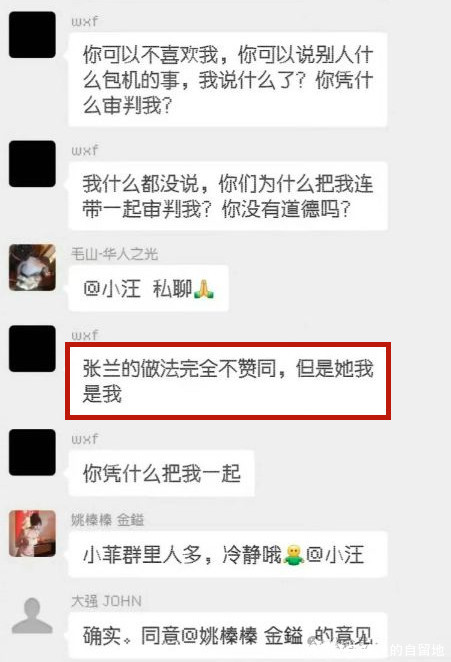Viewport: 451px width, 662px height.
Task: Click the green smiley emoji in 冷静哦 message
Action: click(294, 555)
